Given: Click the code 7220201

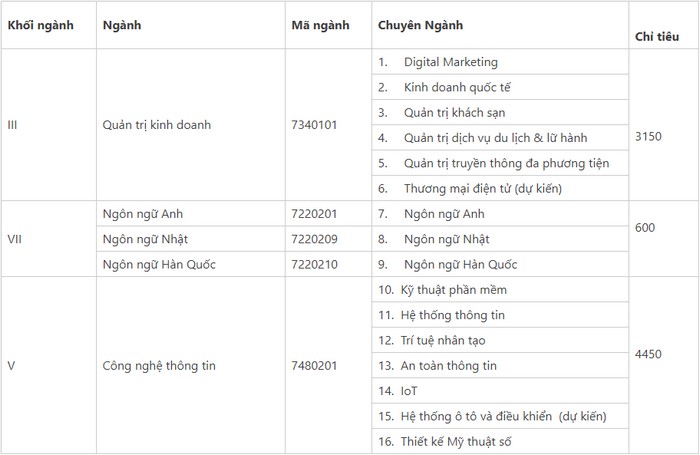Looking at the screenshot, I should point(314,214).
